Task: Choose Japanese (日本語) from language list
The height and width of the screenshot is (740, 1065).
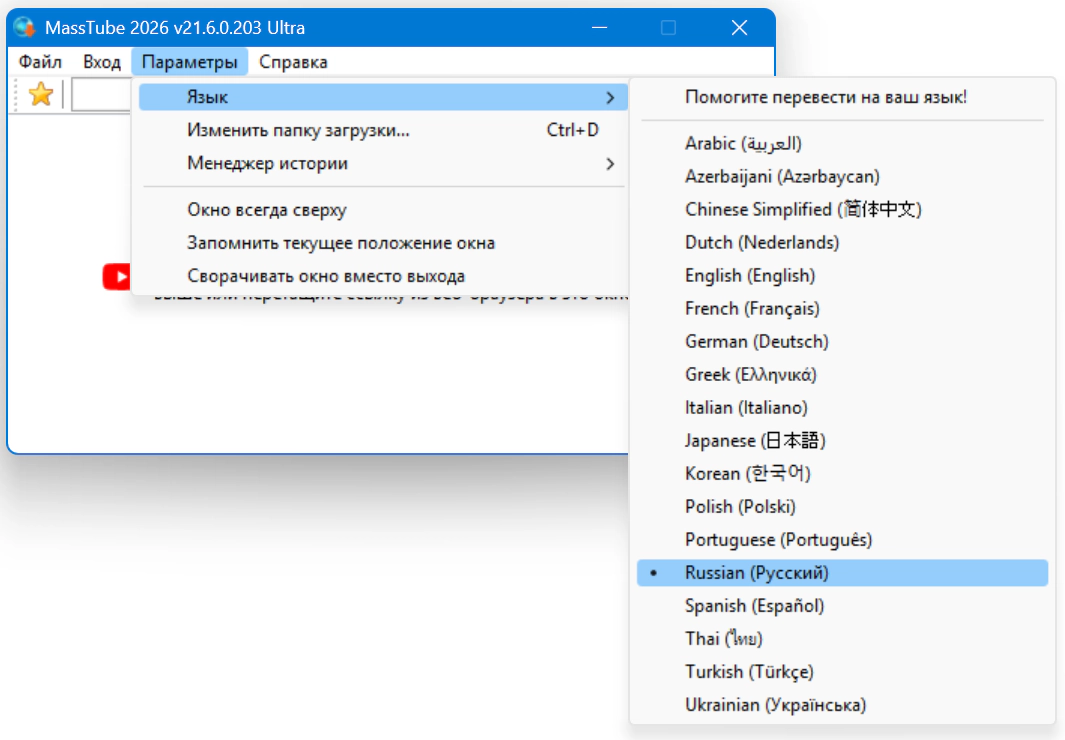Action: 755,440
